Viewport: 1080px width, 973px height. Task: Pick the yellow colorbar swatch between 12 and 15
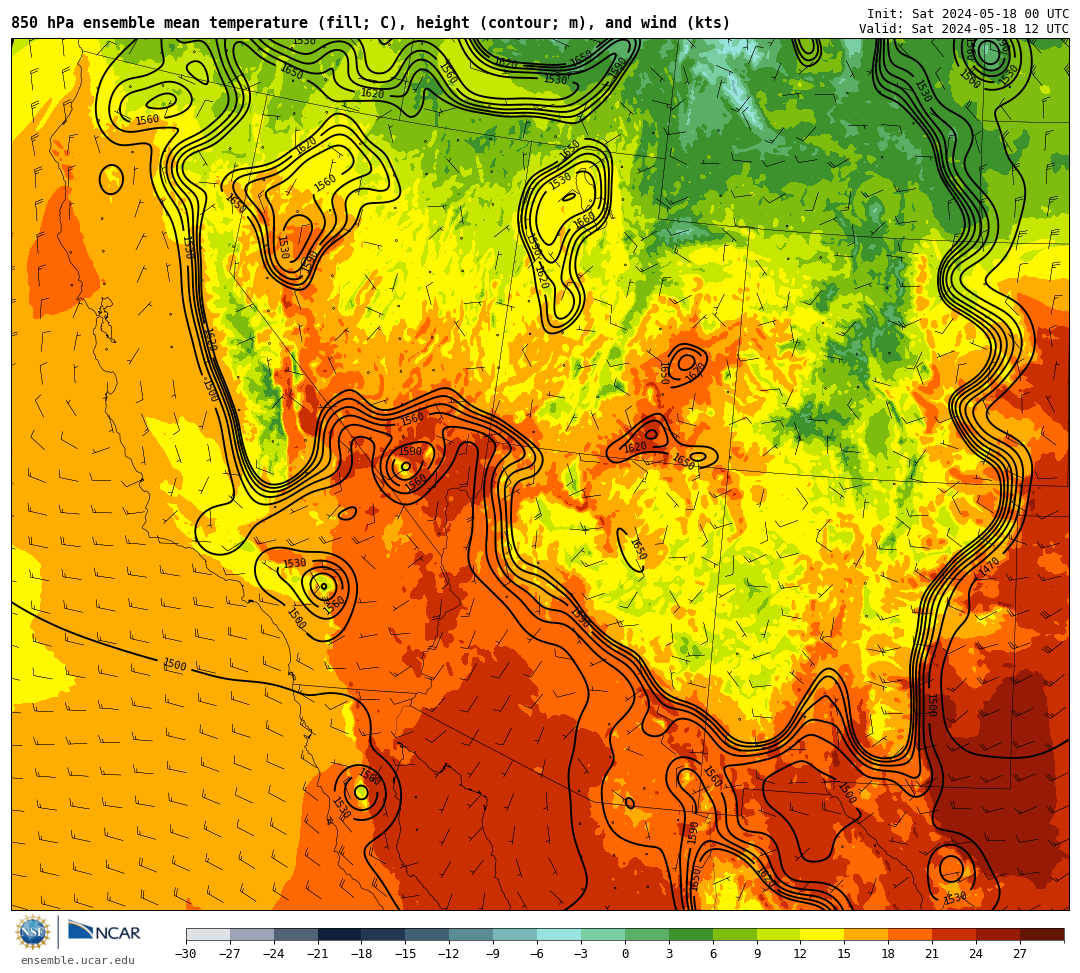pyautogui.click(x=822, y=934)
